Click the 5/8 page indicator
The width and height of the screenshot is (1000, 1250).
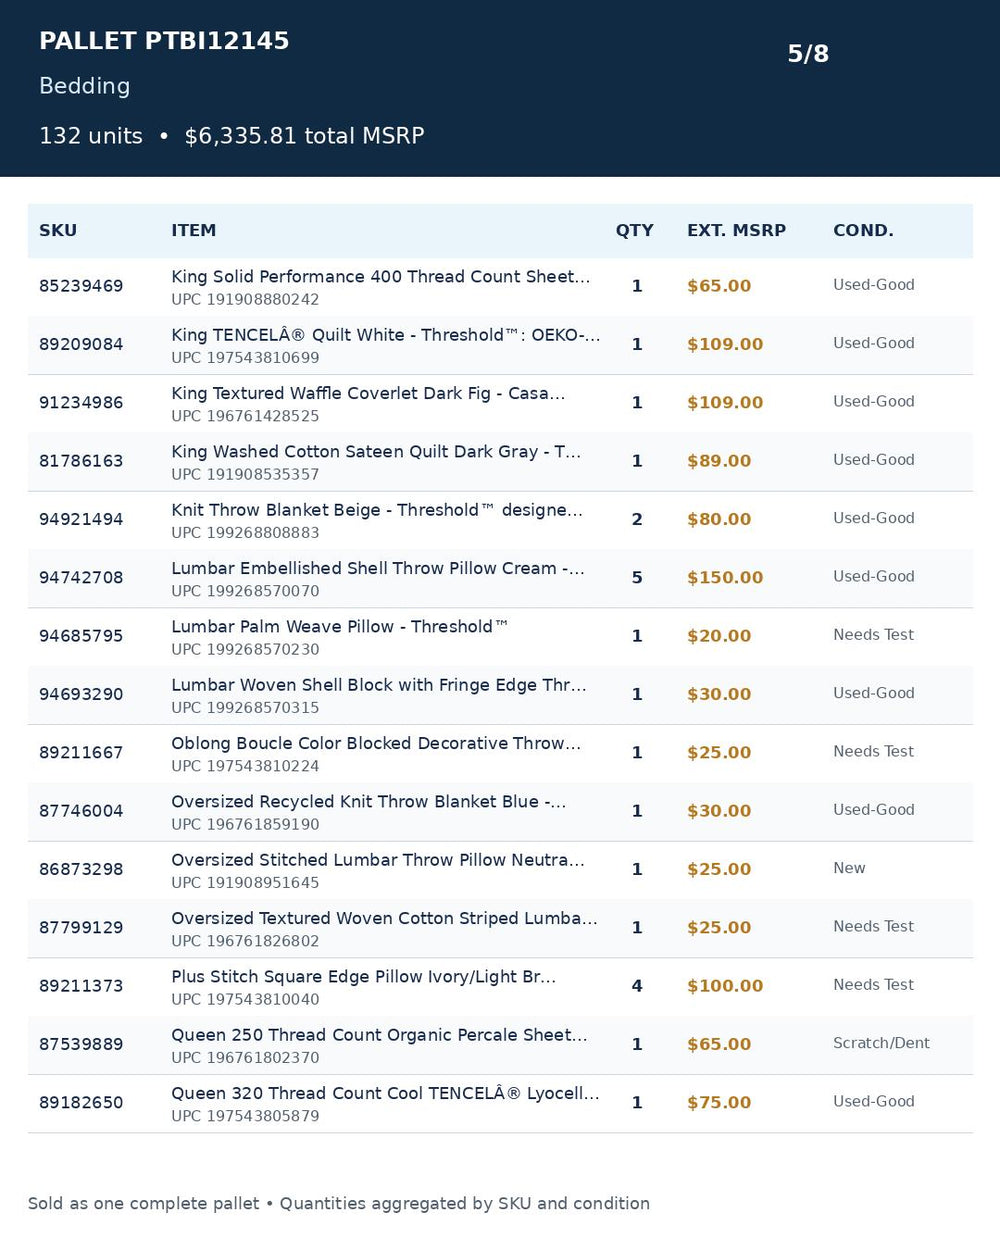coord(808,54)
